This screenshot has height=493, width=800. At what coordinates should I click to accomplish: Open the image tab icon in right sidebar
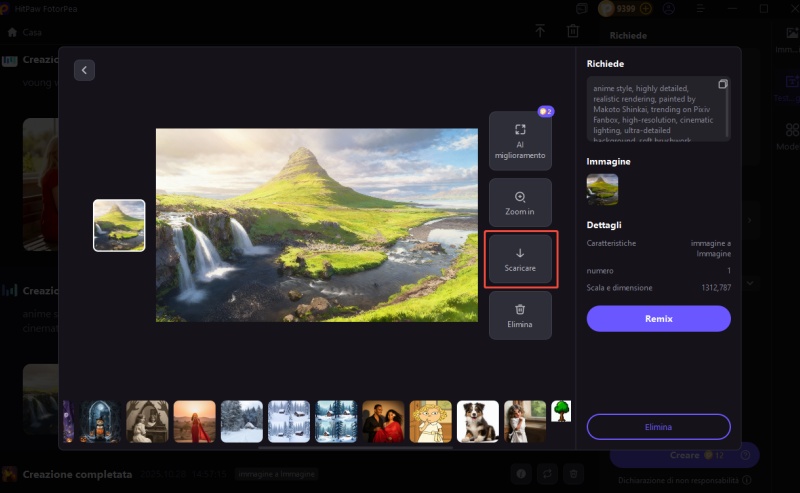[x=792, y=33]
